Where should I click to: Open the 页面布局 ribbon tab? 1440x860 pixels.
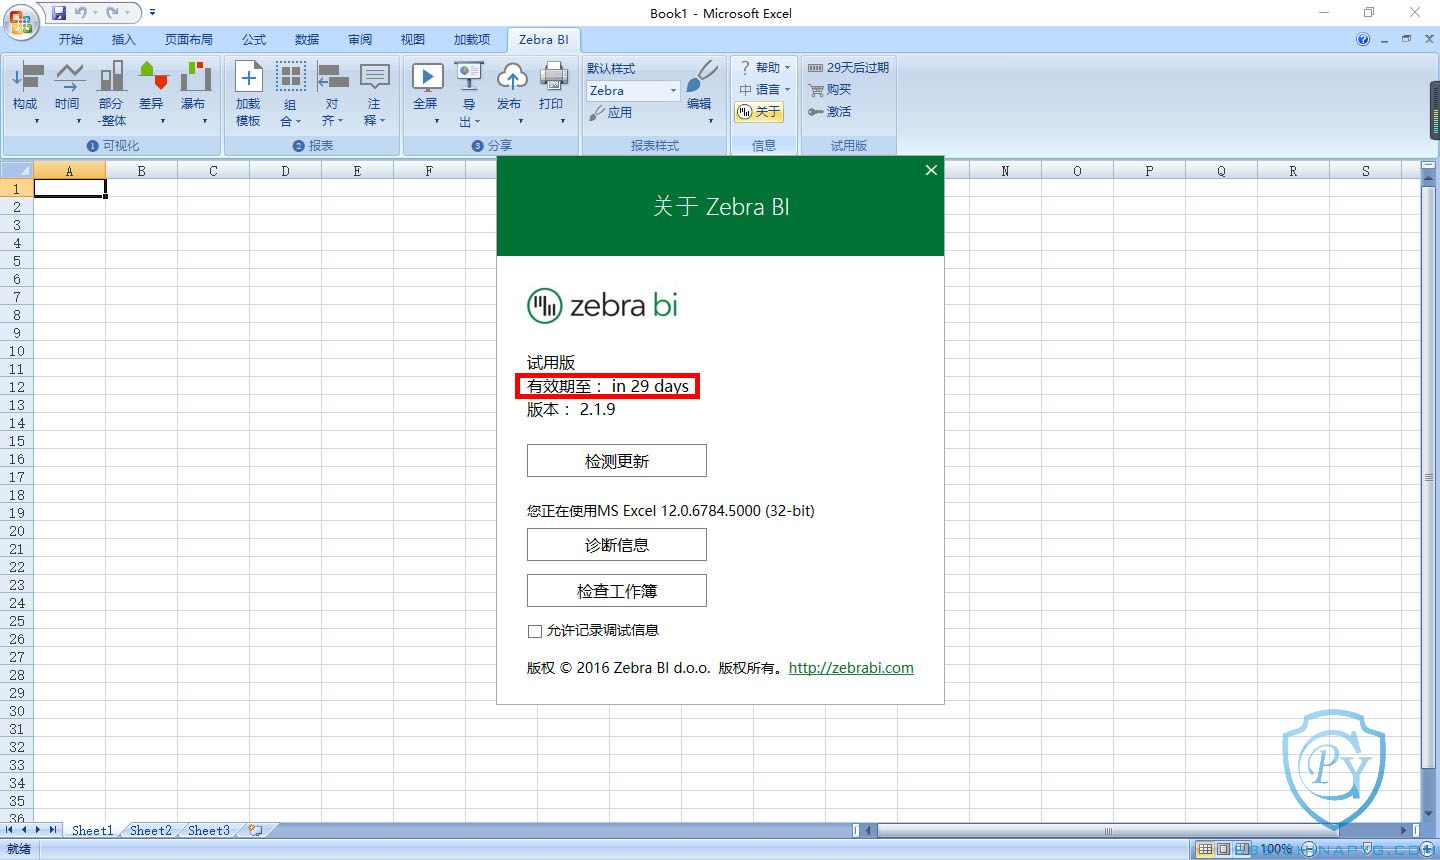(x=189, y=40)
